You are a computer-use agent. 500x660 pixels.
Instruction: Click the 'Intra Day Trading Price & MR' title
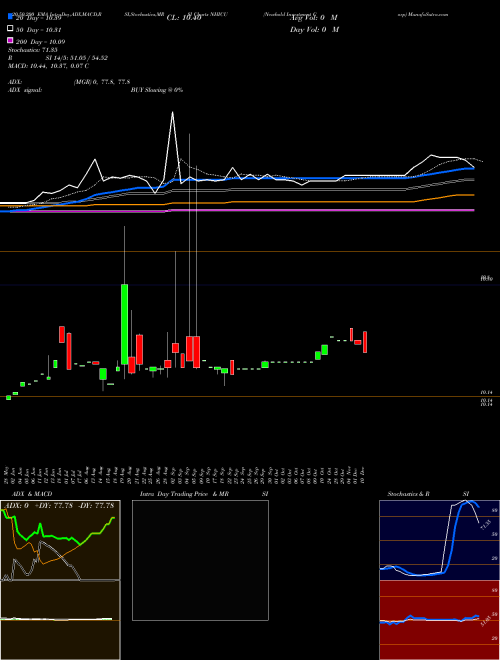coord(184,494)
